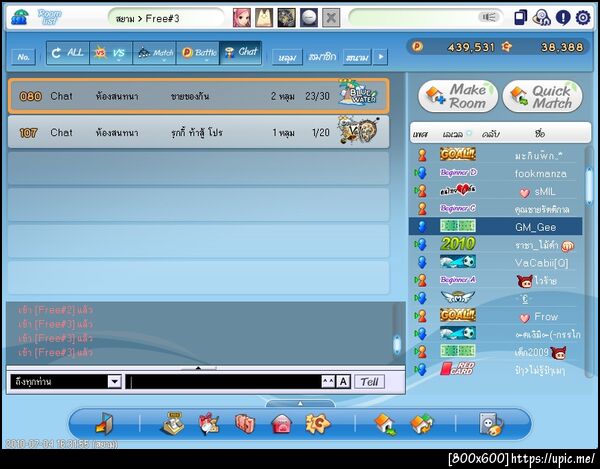Sort rooms by No. button

coord(23,57)
